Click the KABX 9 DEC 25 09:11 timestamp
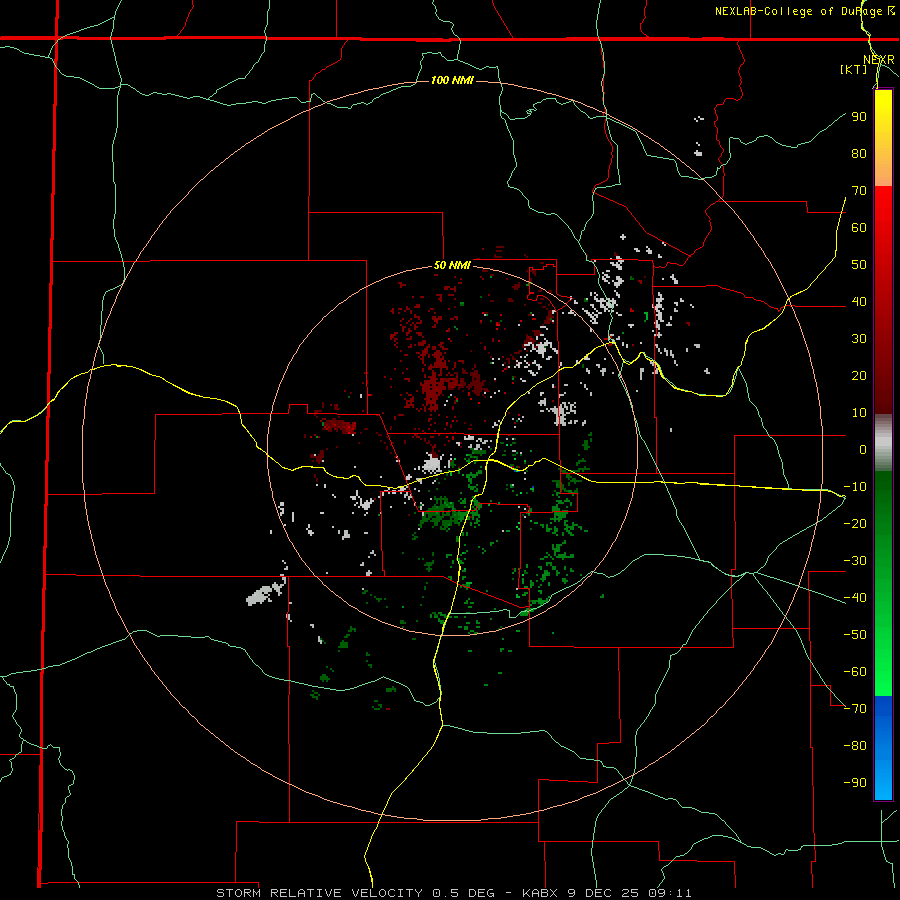Screen dimensions: 900x900 tap(607, 893)
